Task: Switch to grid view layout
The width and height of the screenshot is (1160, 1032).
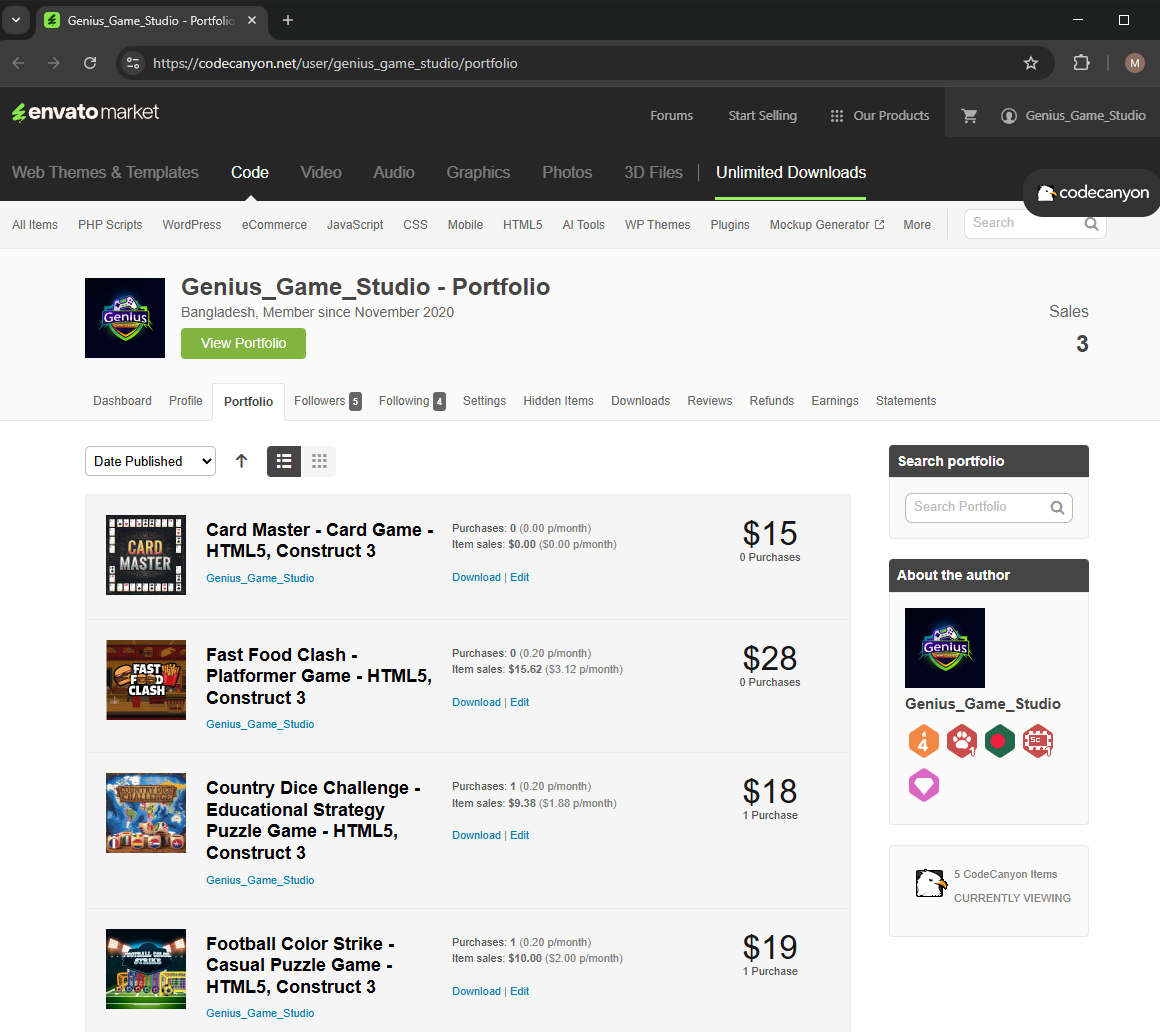Action: tap(319, 461)
